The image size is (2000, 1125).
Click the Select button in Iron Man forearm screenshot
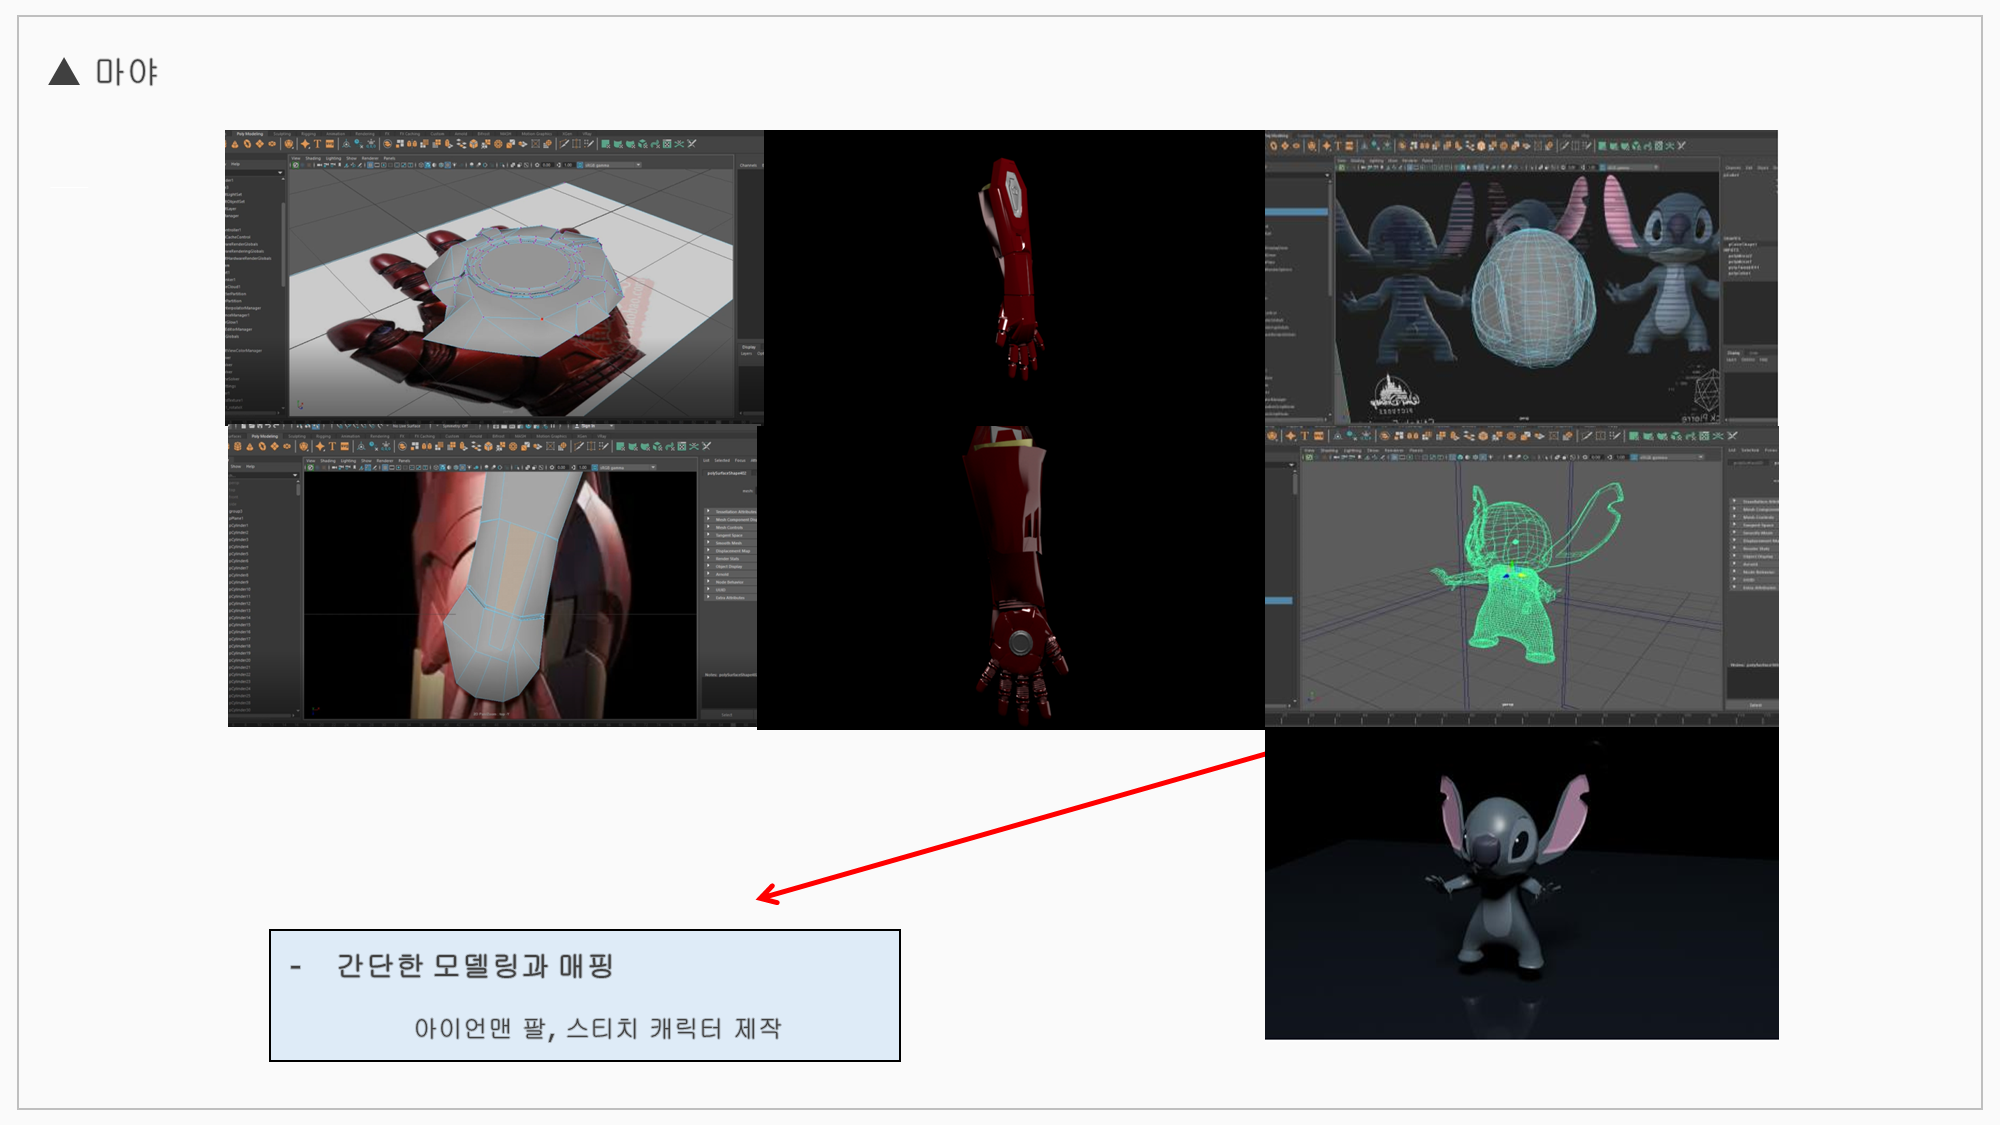(x=727, y=715)
